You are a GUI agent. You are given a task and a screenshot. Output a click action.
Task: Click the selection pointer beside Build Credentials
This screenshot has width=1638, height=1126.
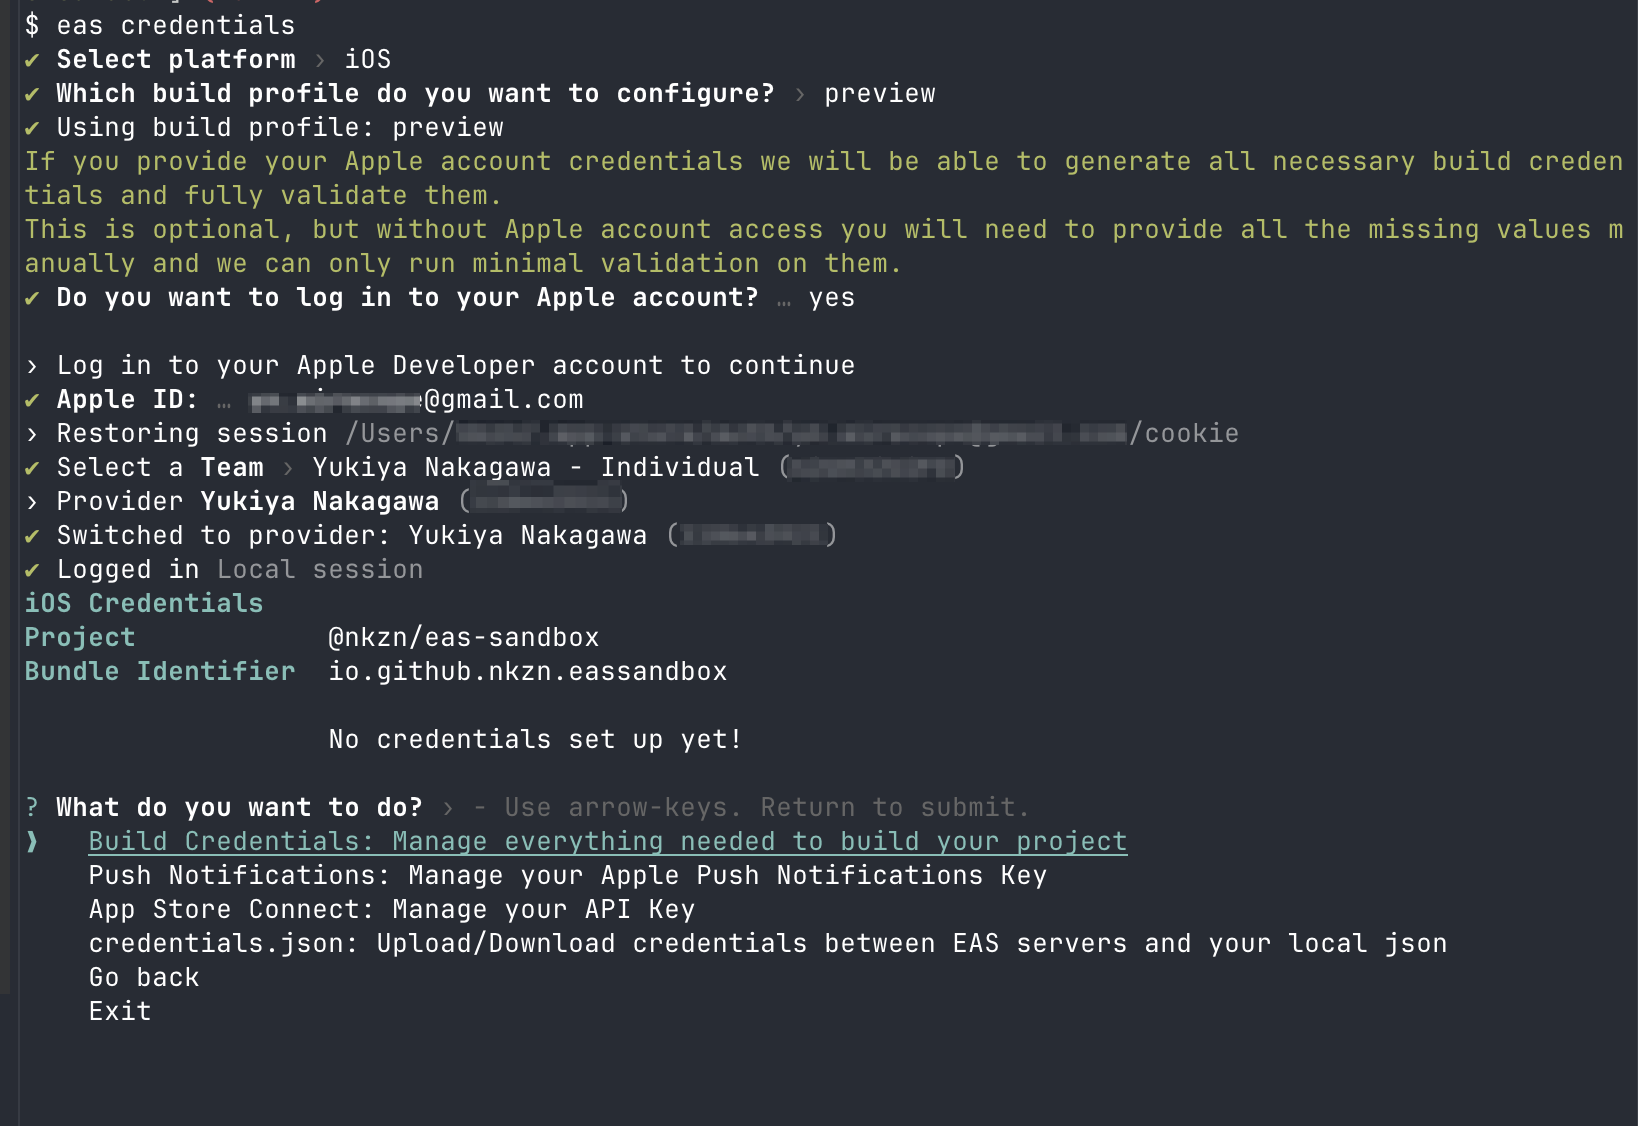pos(33,842)
